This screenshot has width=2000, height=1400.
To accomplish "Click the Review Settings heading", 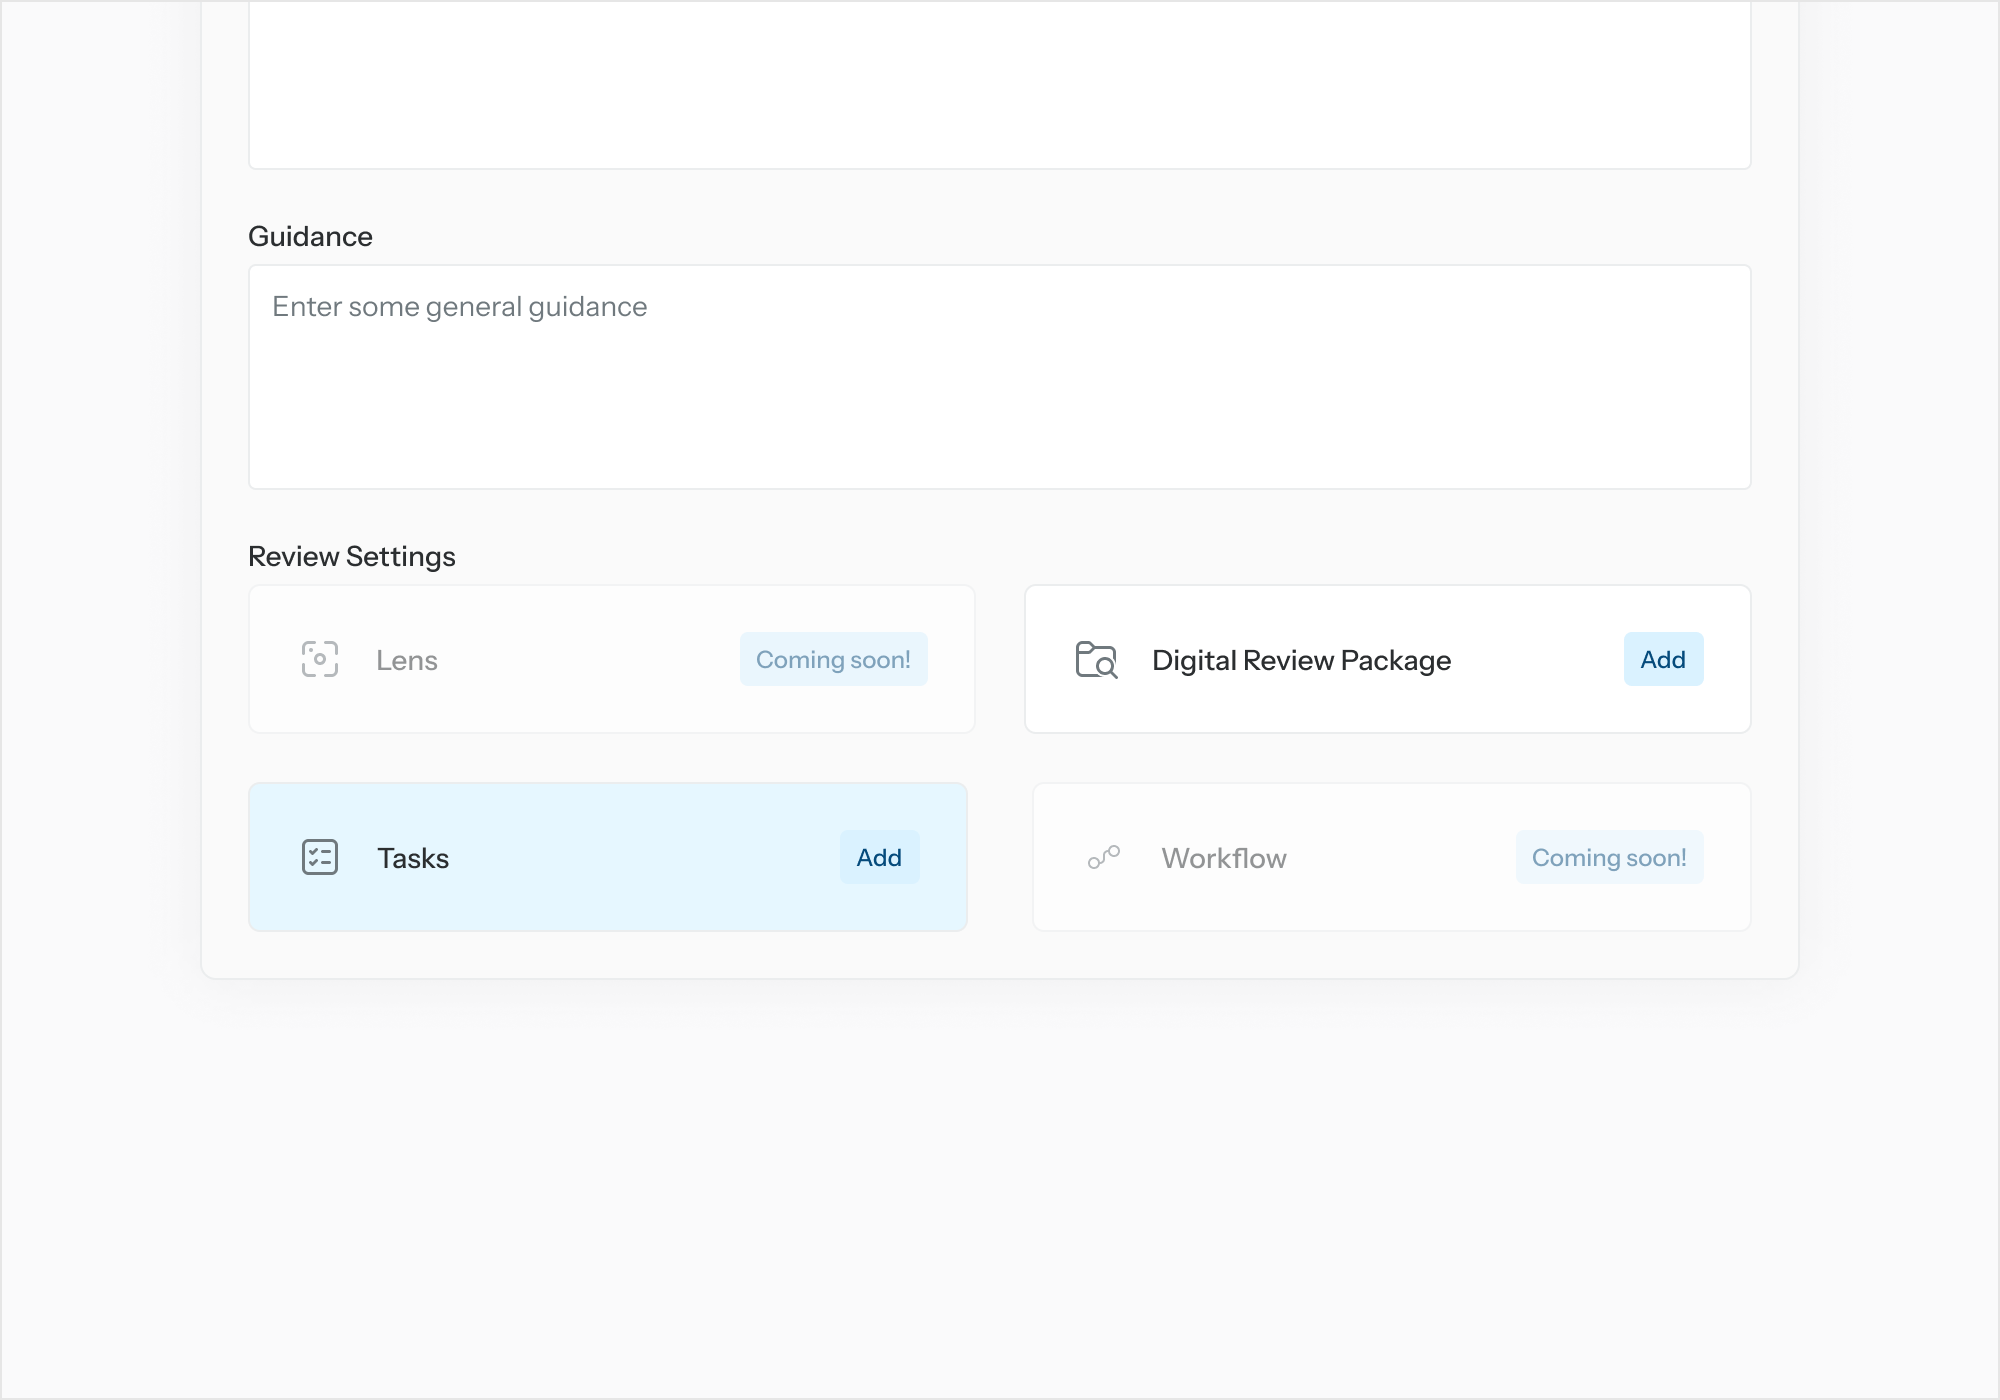I will pyautogui.click(x=352, y=556).
